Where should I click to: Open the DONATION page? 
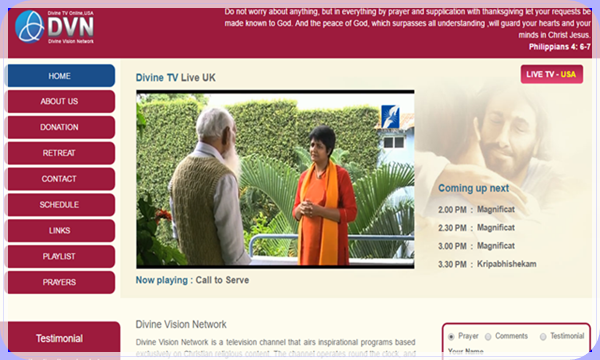(x=60, y=127)
